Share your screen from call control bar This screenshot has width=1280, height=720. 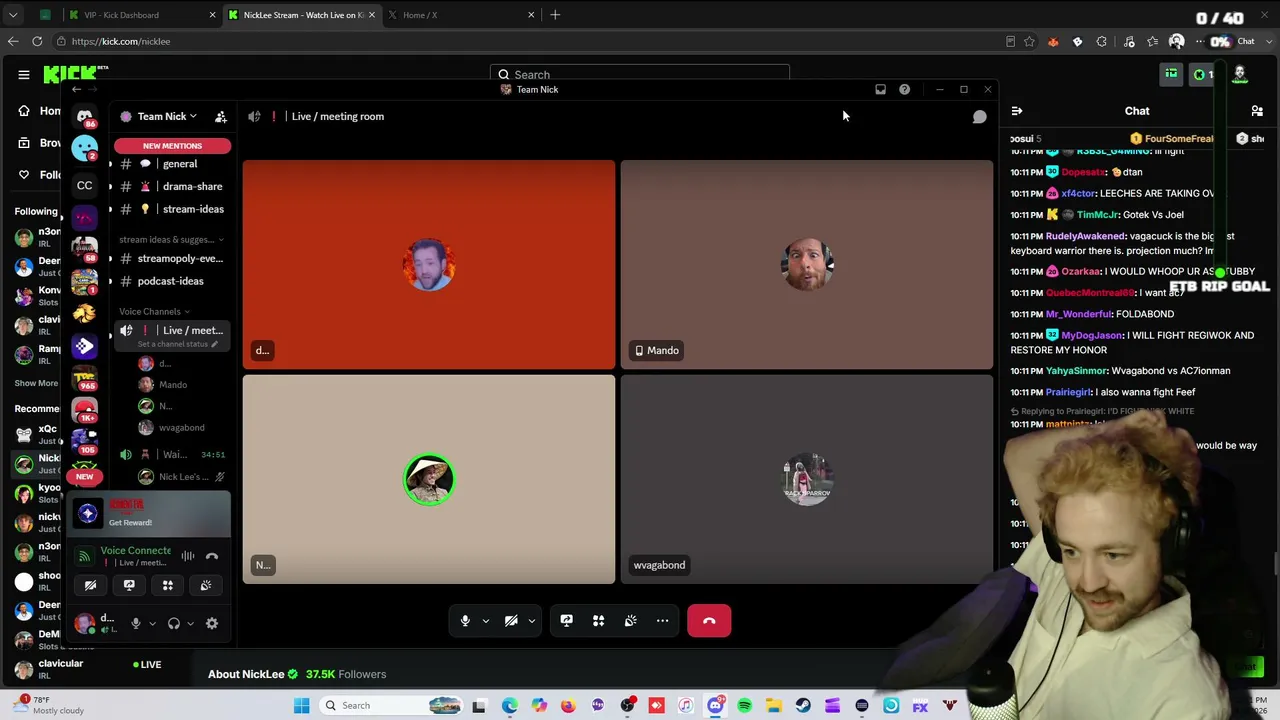(566, 621)
